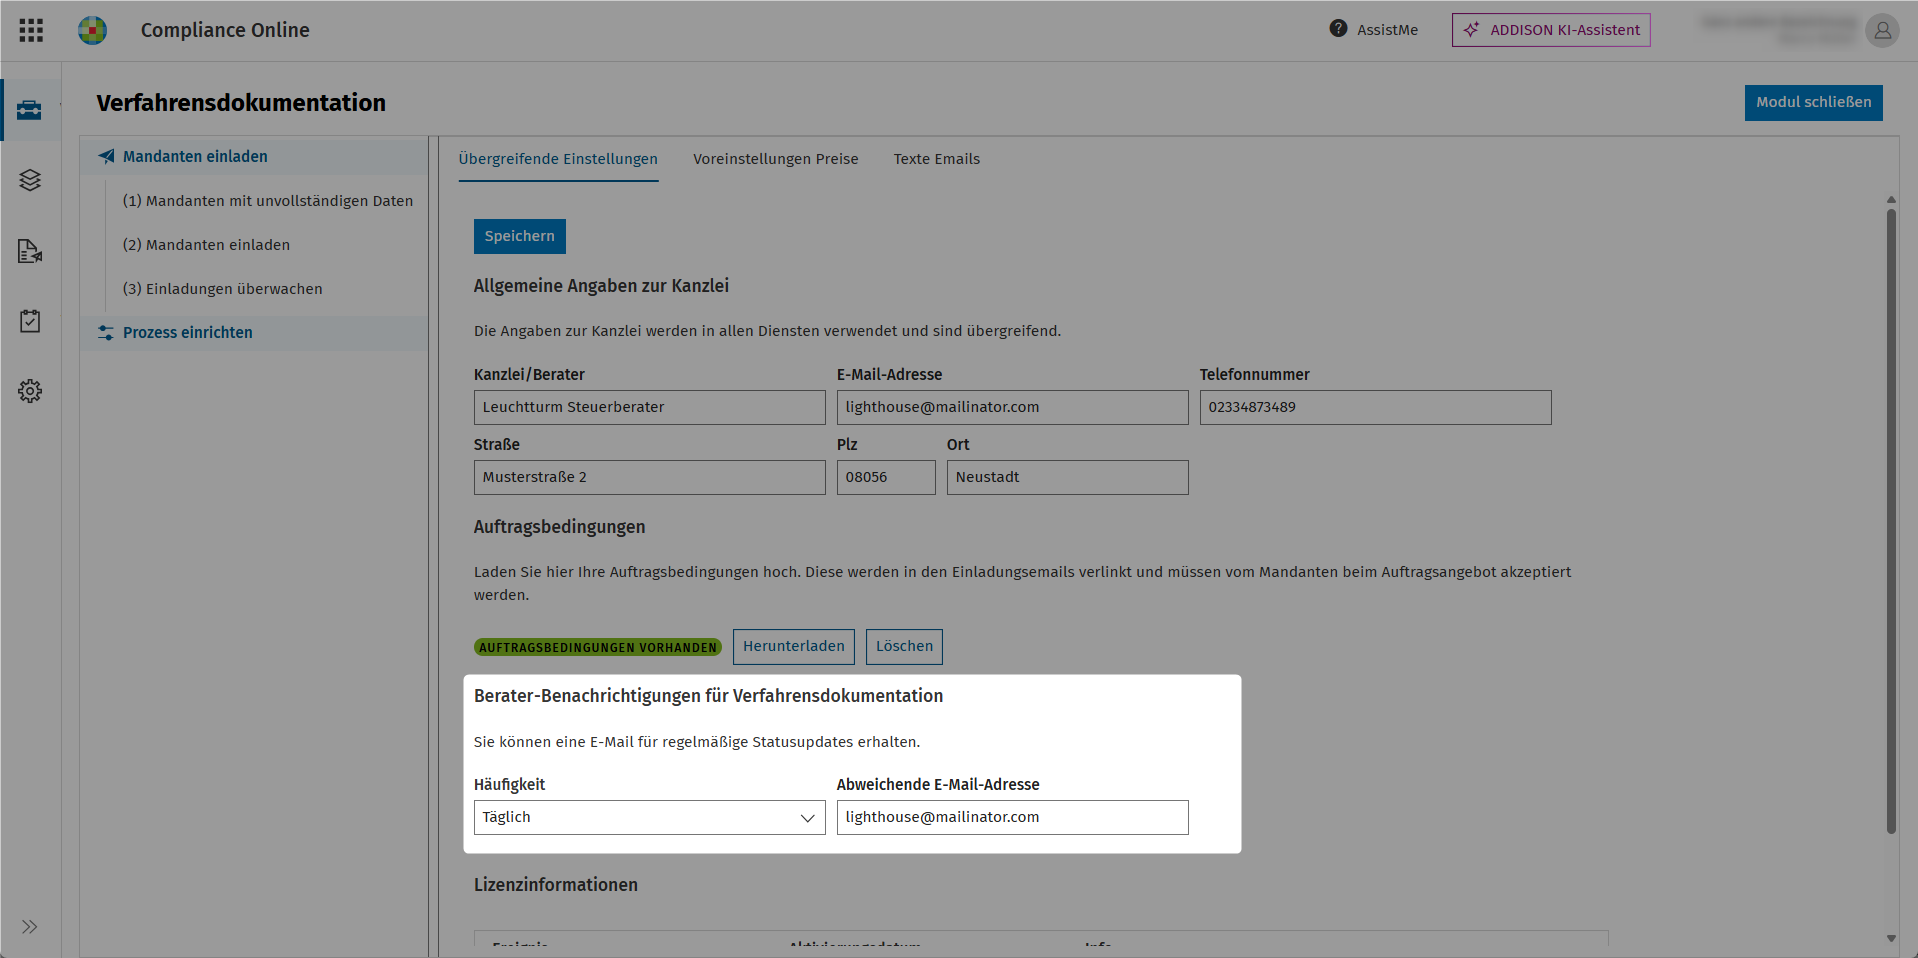Viewport: 1918px width, 958px height.
Task: Switch to Texte Emails tab
Action: (x=937, y=159)
